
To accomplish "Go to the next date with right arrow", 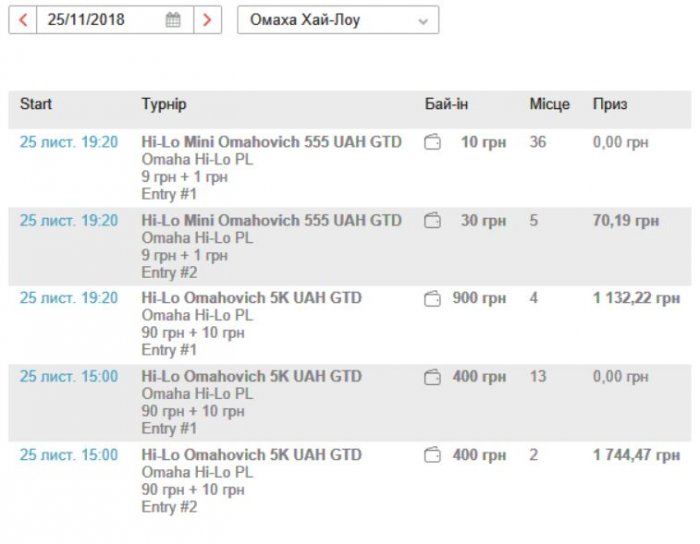I will 207,20.
